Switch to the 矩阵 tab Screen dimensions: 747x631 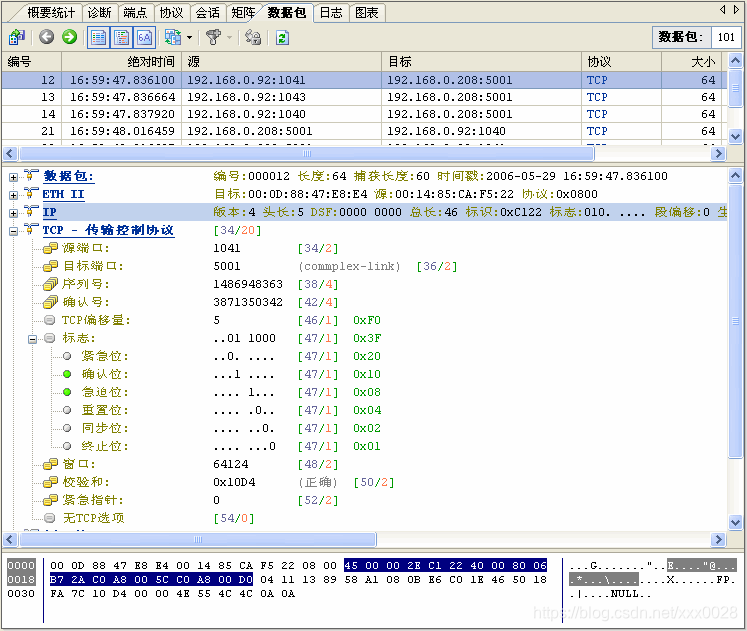[243, 12]
